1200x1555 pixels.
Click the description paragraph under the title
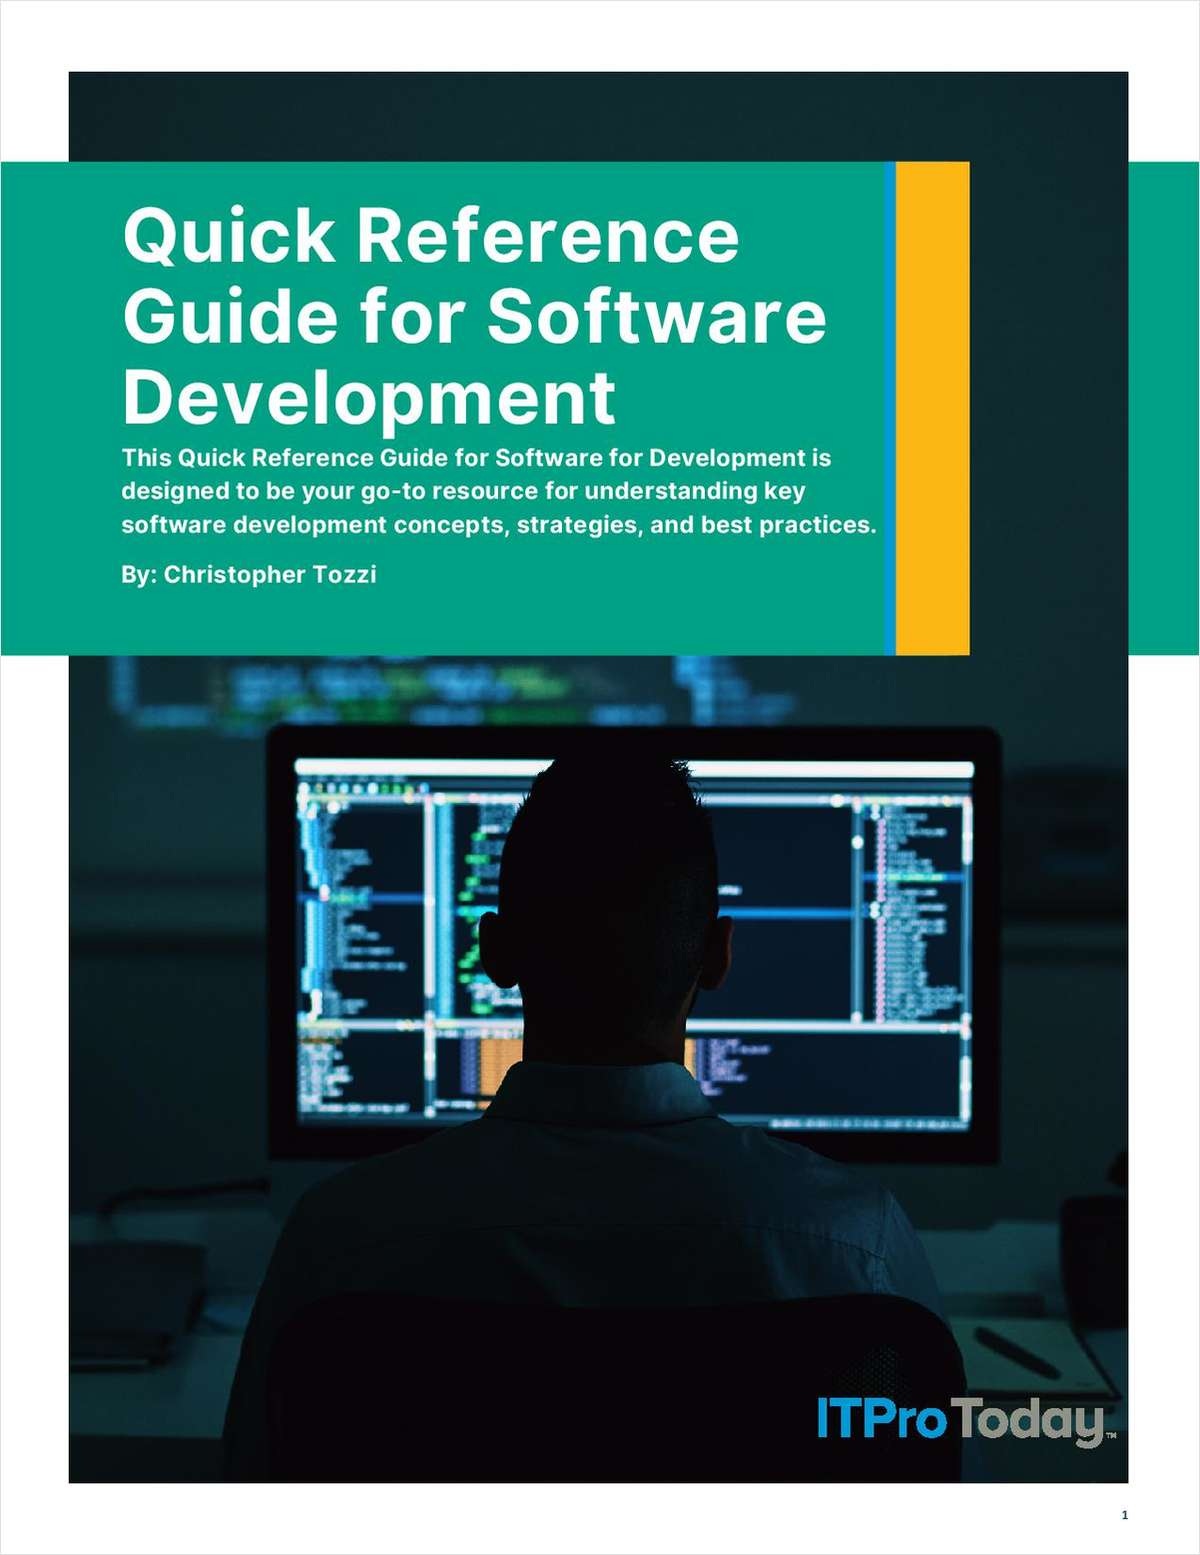pyautogui.click(x=498, y=491)
